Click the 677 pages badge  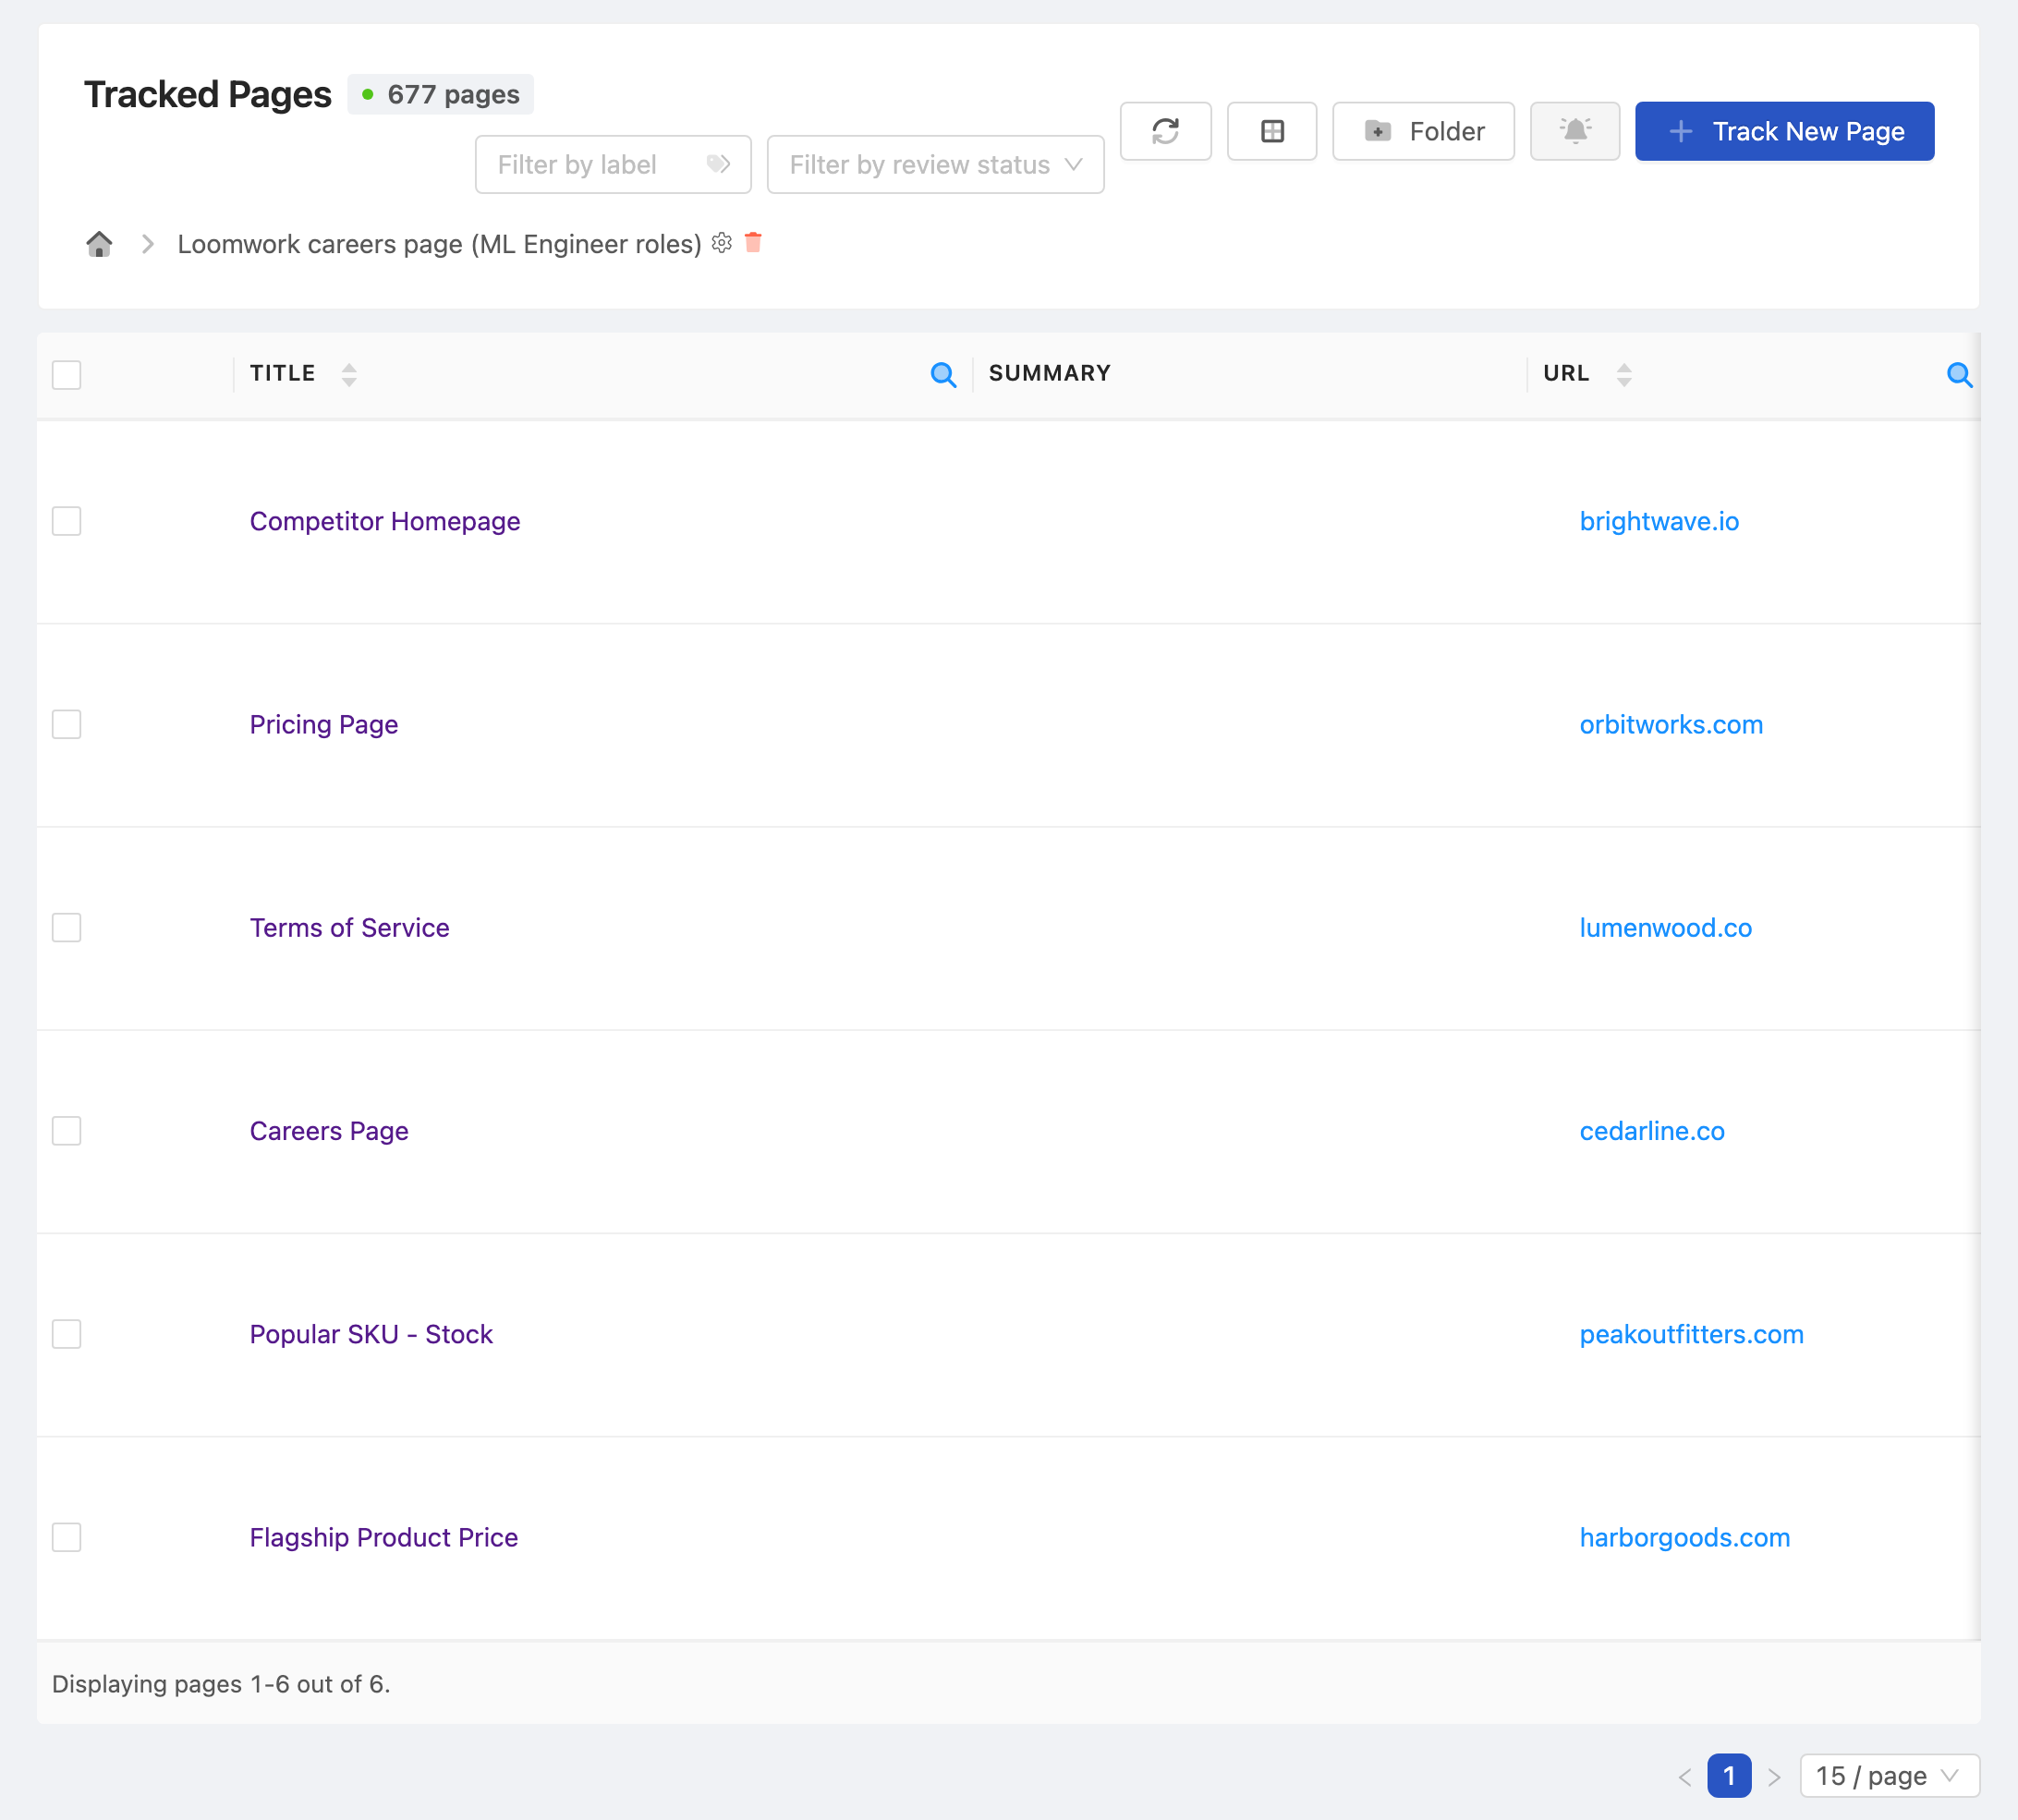[440, 94]
